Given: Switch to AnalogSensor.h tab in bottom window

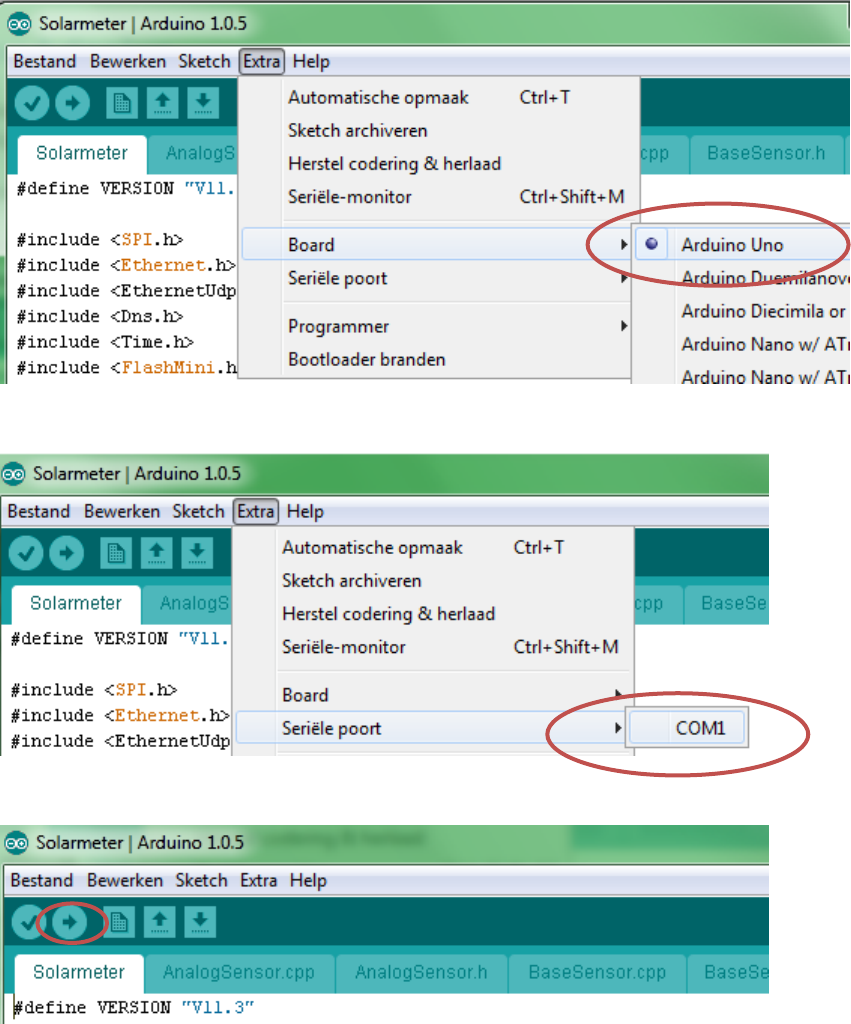Looking at the screenshot, I should tap(421, 972).
